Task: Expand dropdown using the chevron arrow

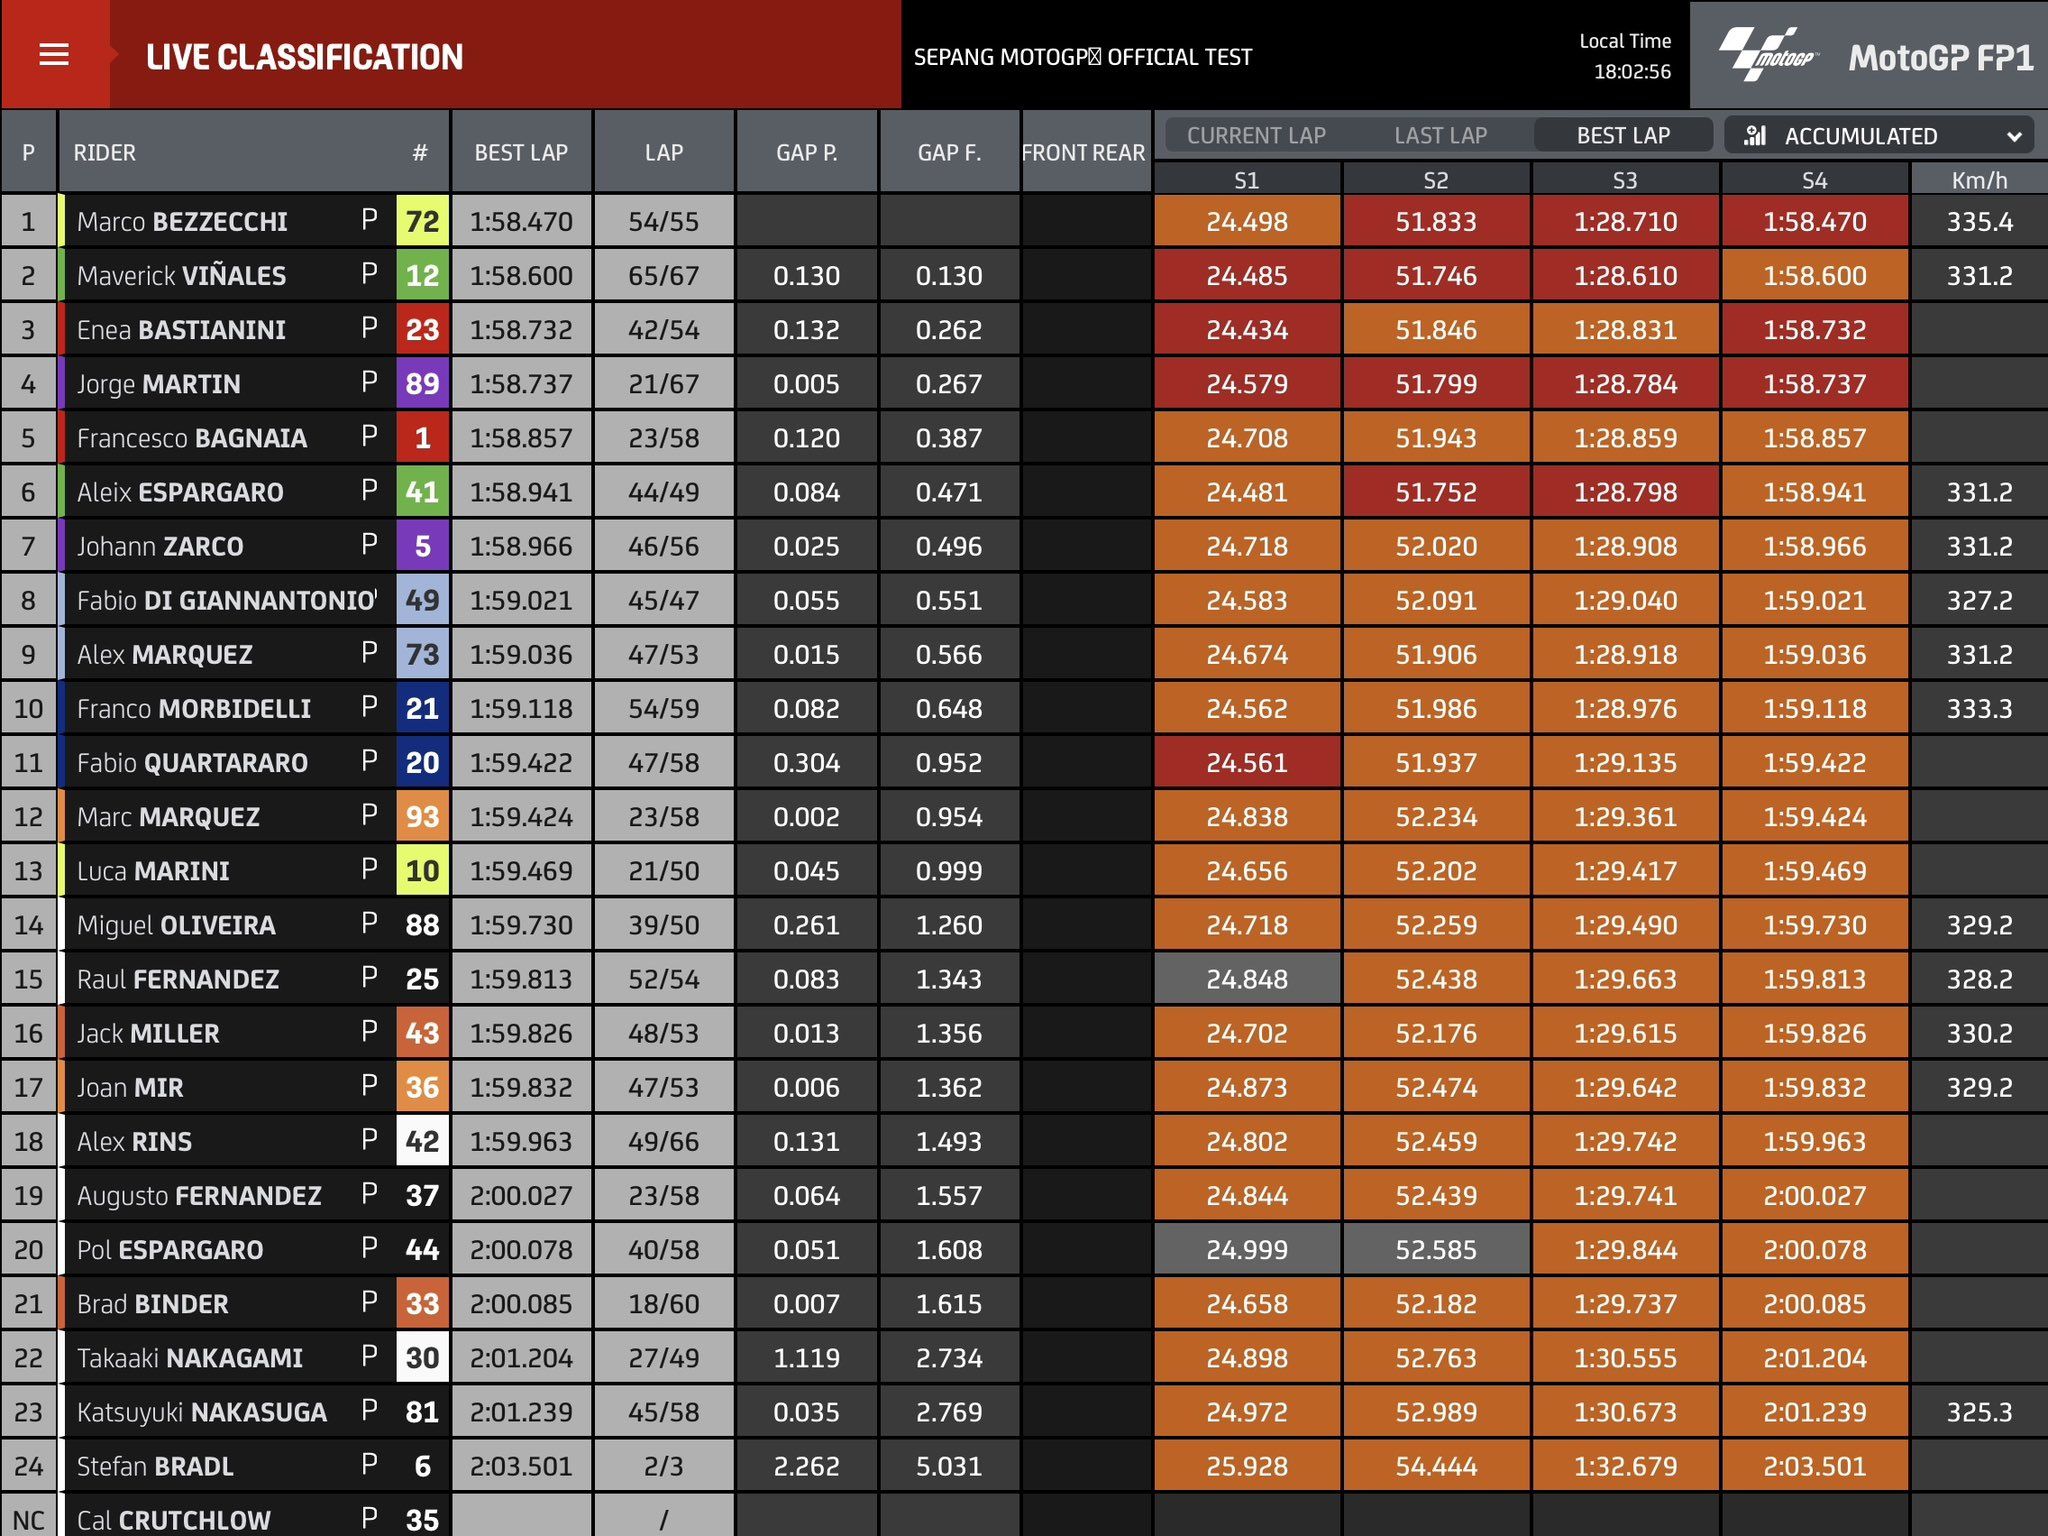Action: [2014, 136]
